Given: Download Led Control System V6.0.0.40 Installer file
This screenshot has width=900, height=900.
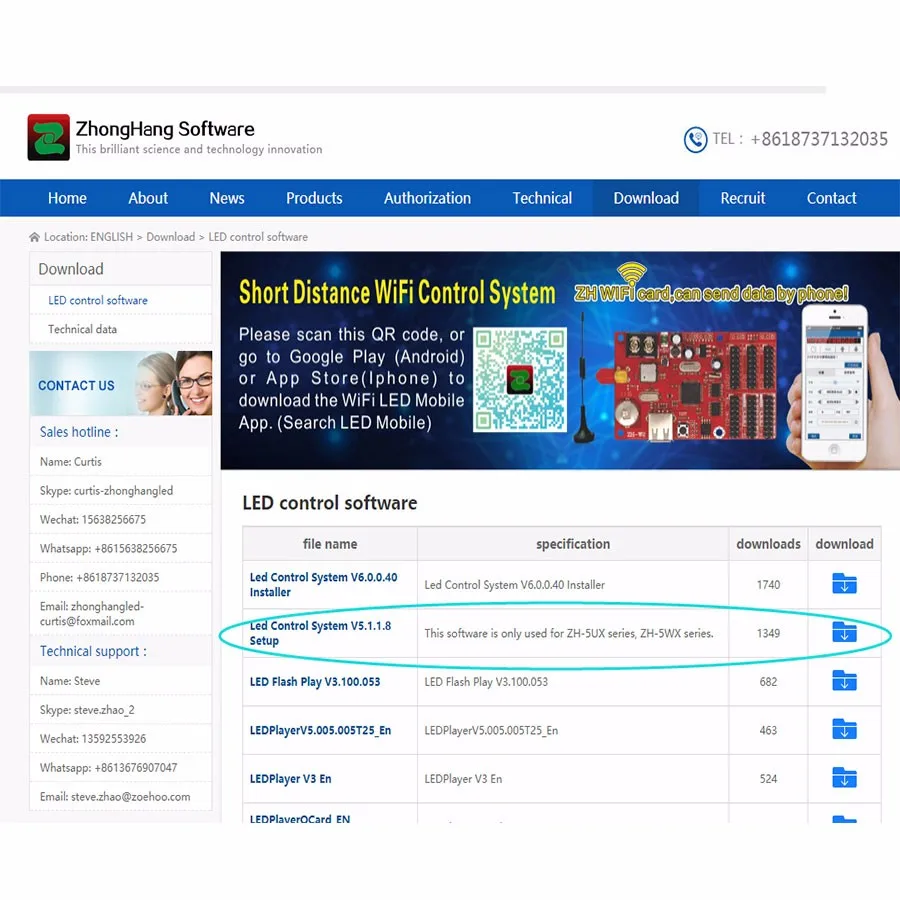Looking at the screenshot, I should (x=844, y=584).
